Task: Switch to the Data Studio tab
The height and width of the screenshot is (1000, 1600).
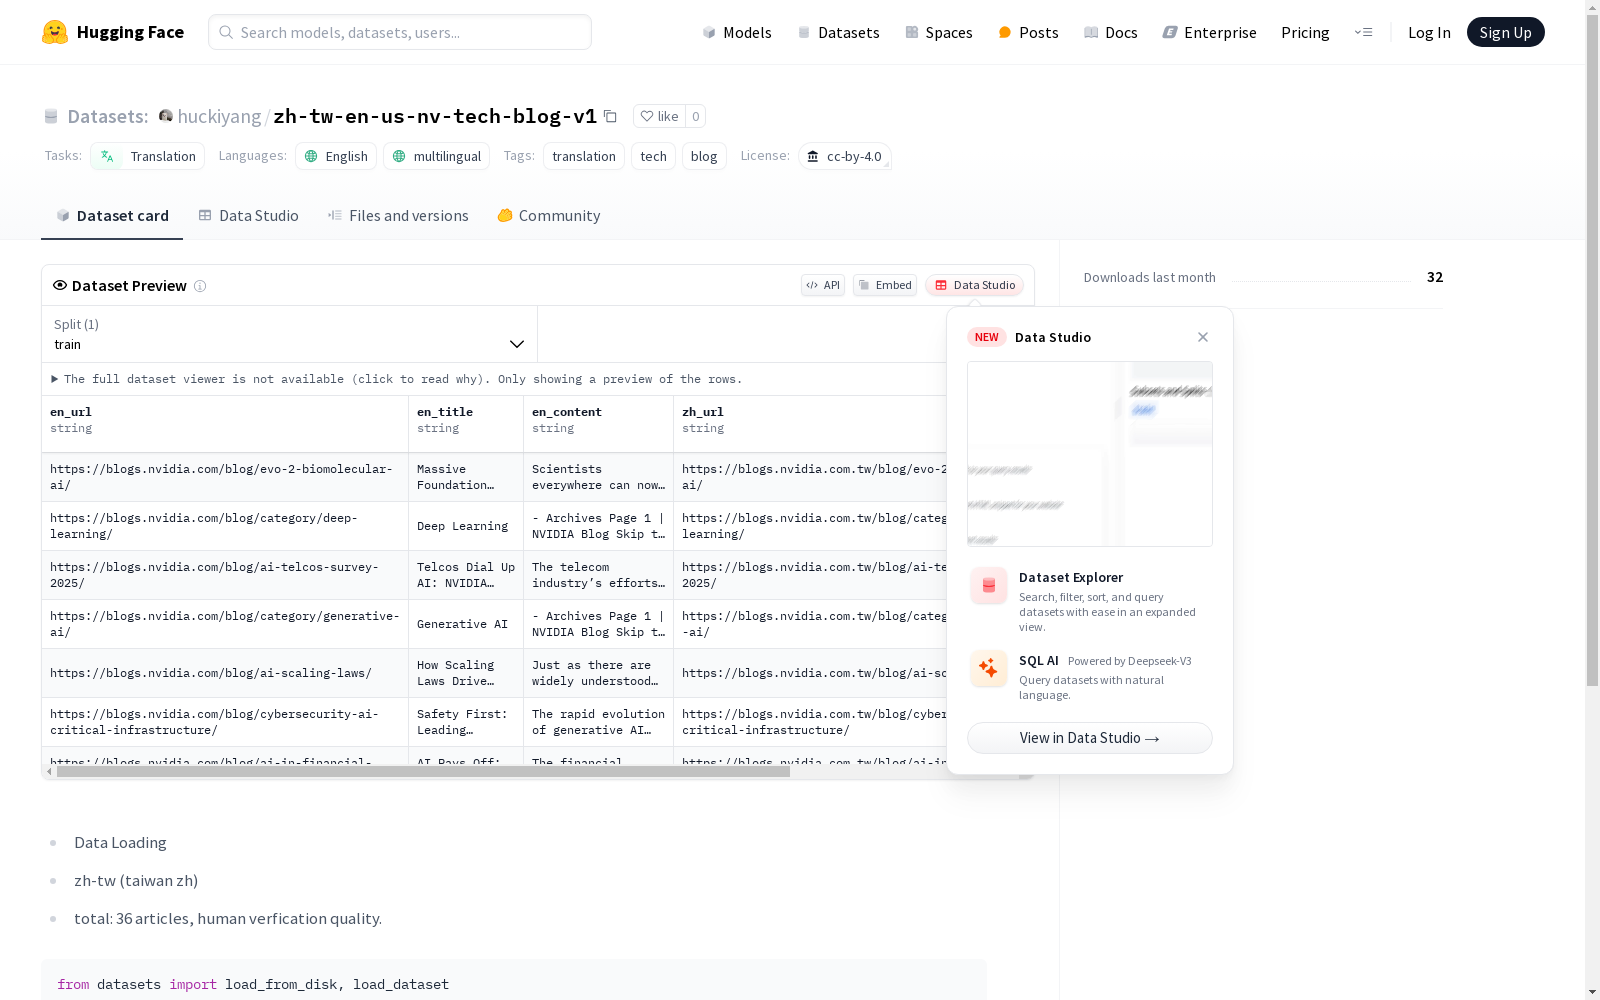Action: (248, 216)
